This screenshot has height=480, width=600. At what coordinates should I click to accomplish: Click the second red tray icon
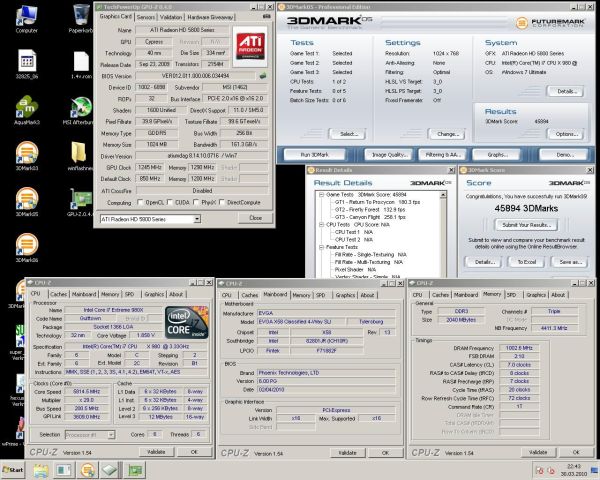pos(551,470)
